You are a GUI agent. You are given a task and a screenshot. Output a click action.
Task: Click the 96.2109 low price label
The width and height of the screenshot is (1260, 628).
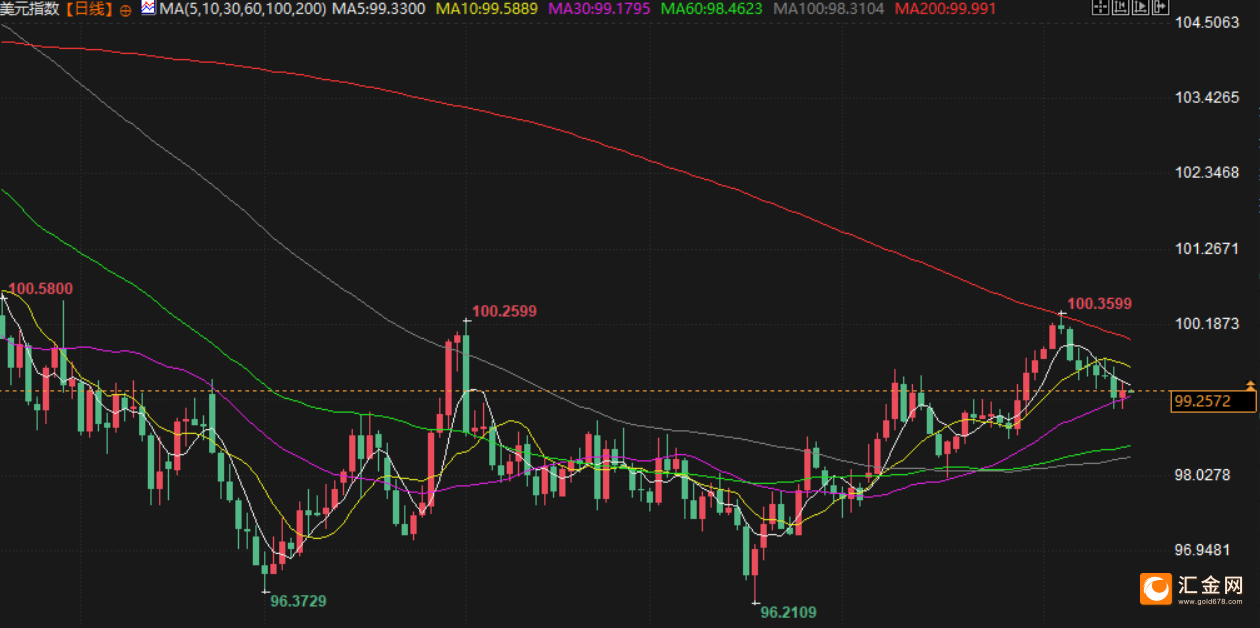coord(788,611)
